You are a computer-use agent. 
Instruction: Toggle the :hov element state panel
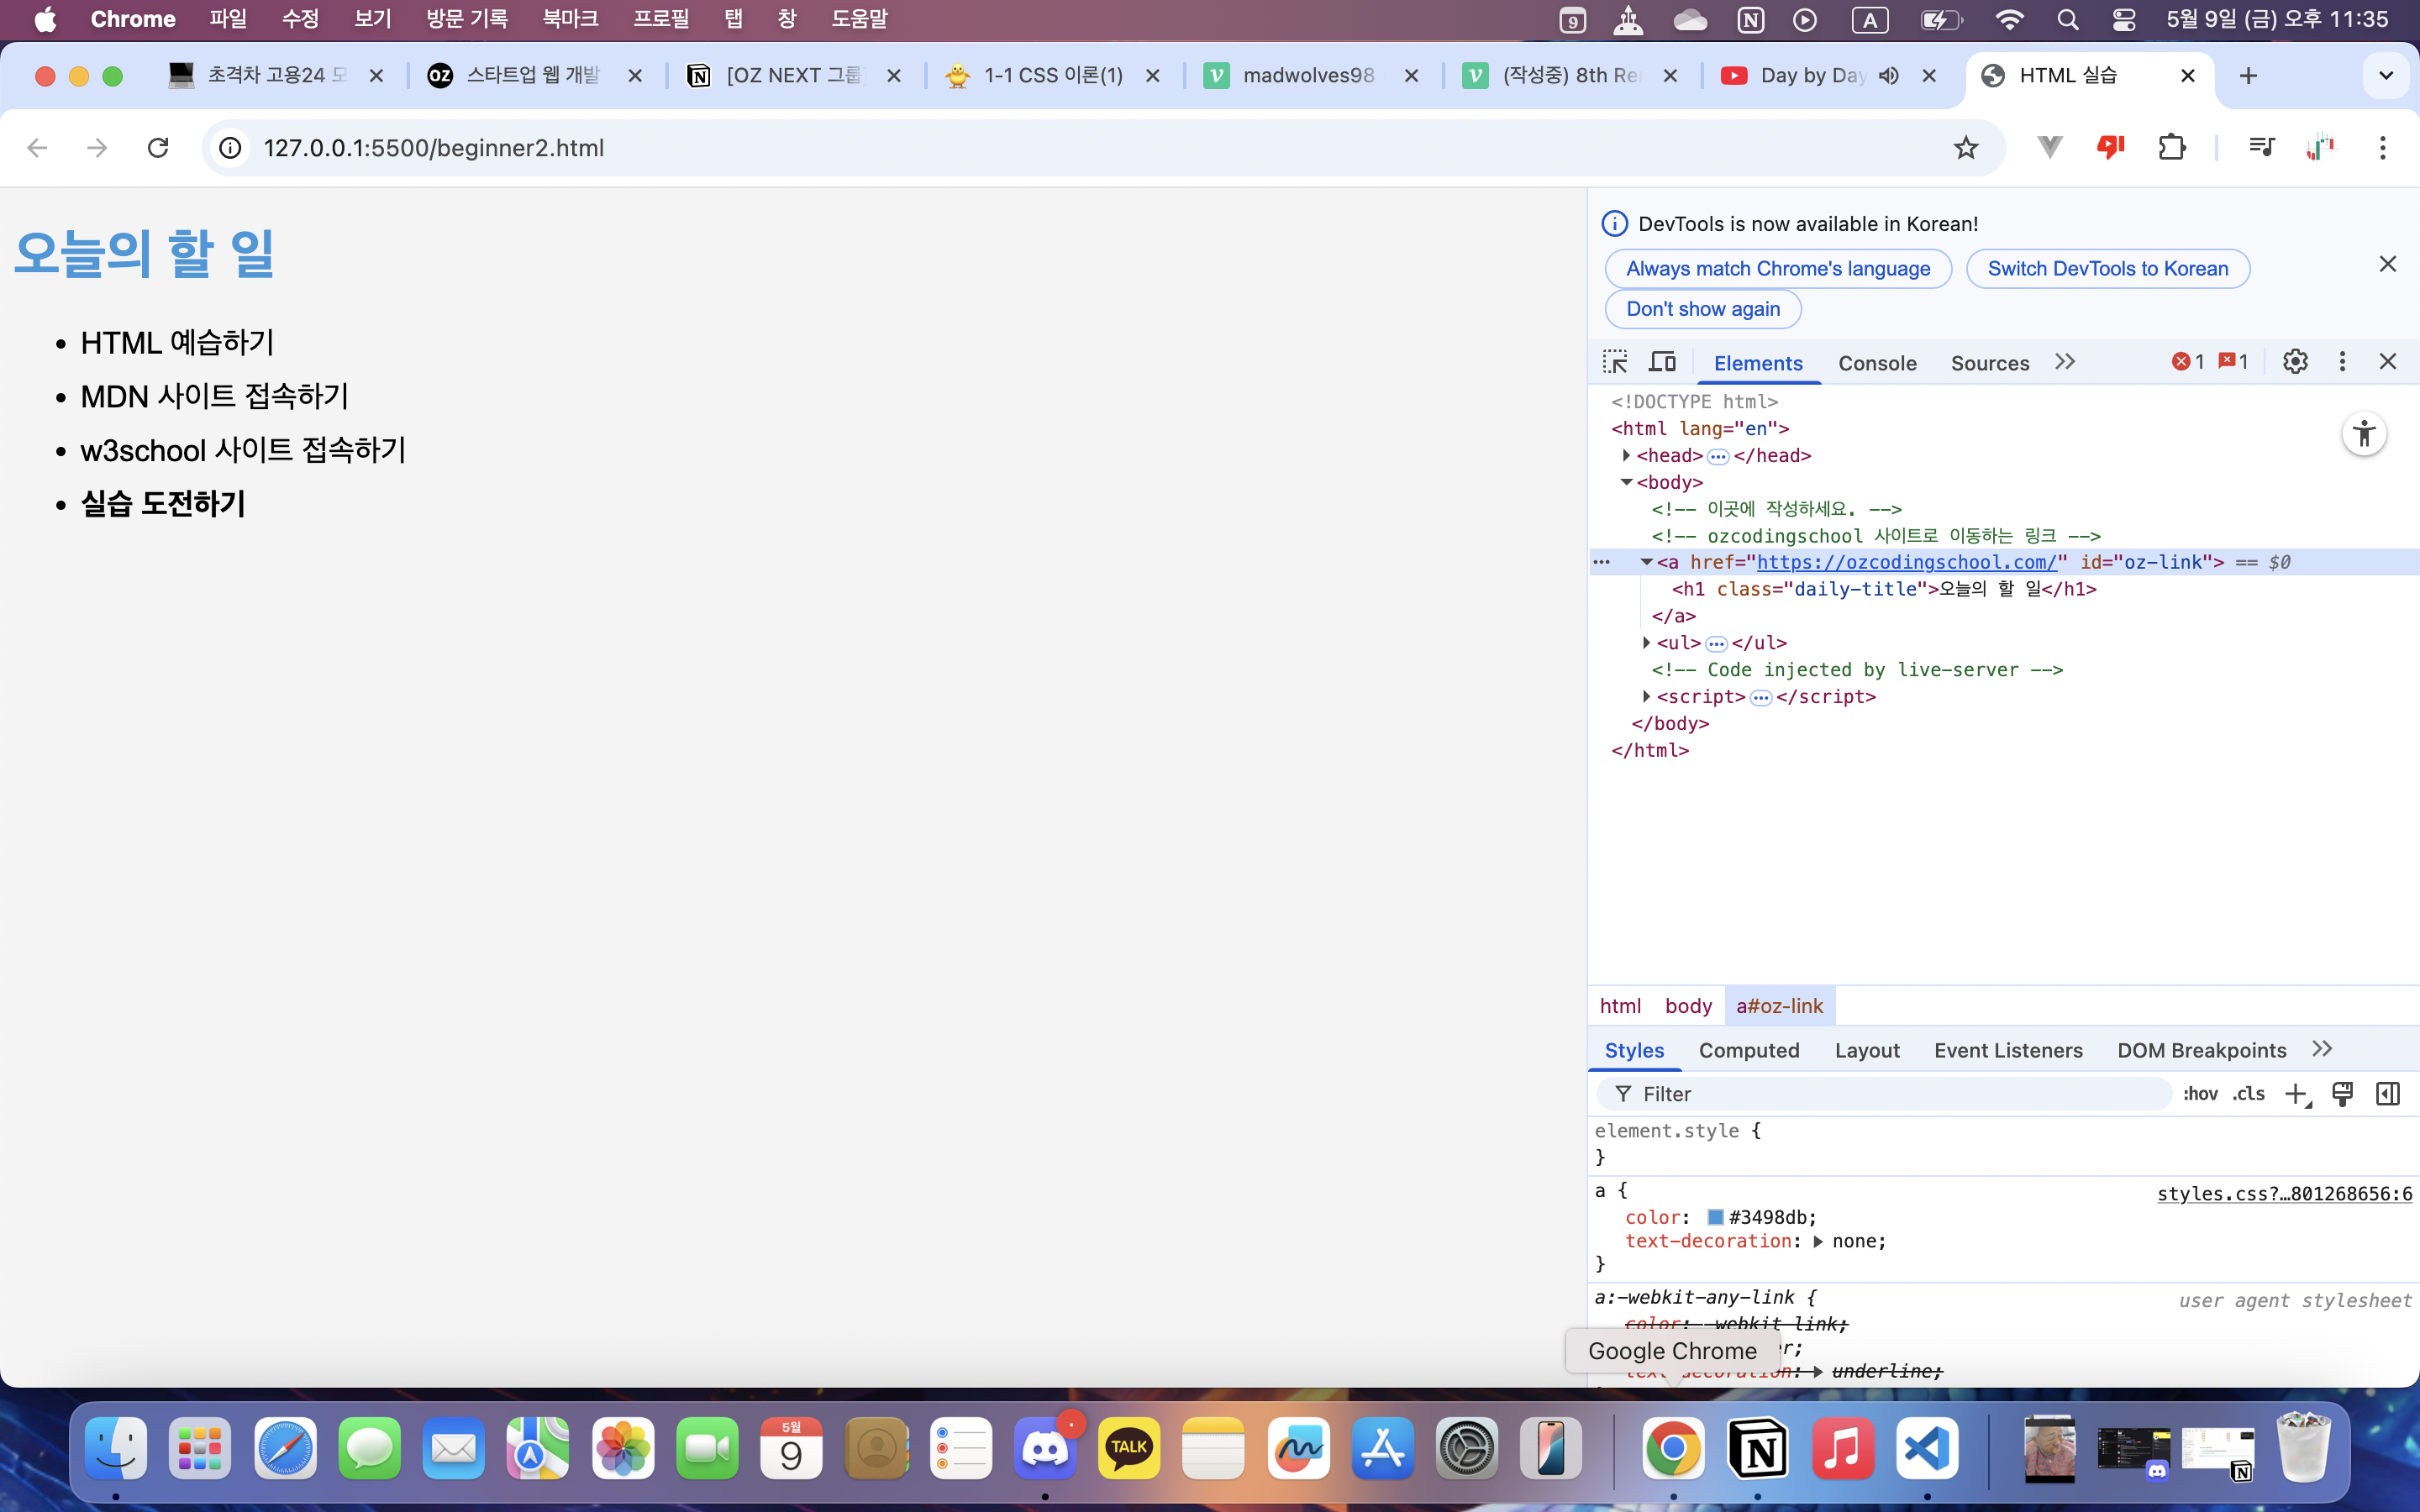tap(2199, 1094)
